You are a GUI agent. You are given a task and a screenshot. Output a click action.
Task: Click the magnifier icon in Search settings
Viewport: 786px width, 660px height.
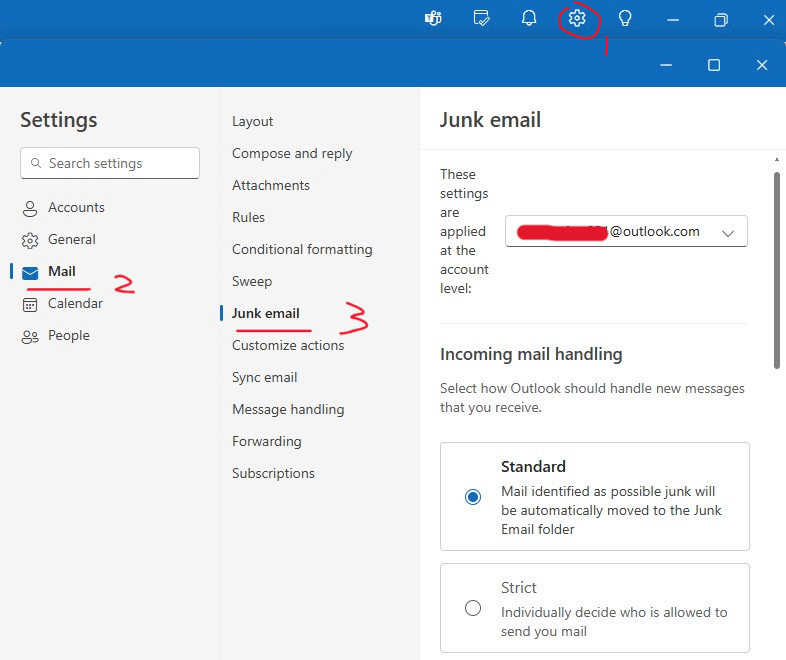[x=36, y=163]
